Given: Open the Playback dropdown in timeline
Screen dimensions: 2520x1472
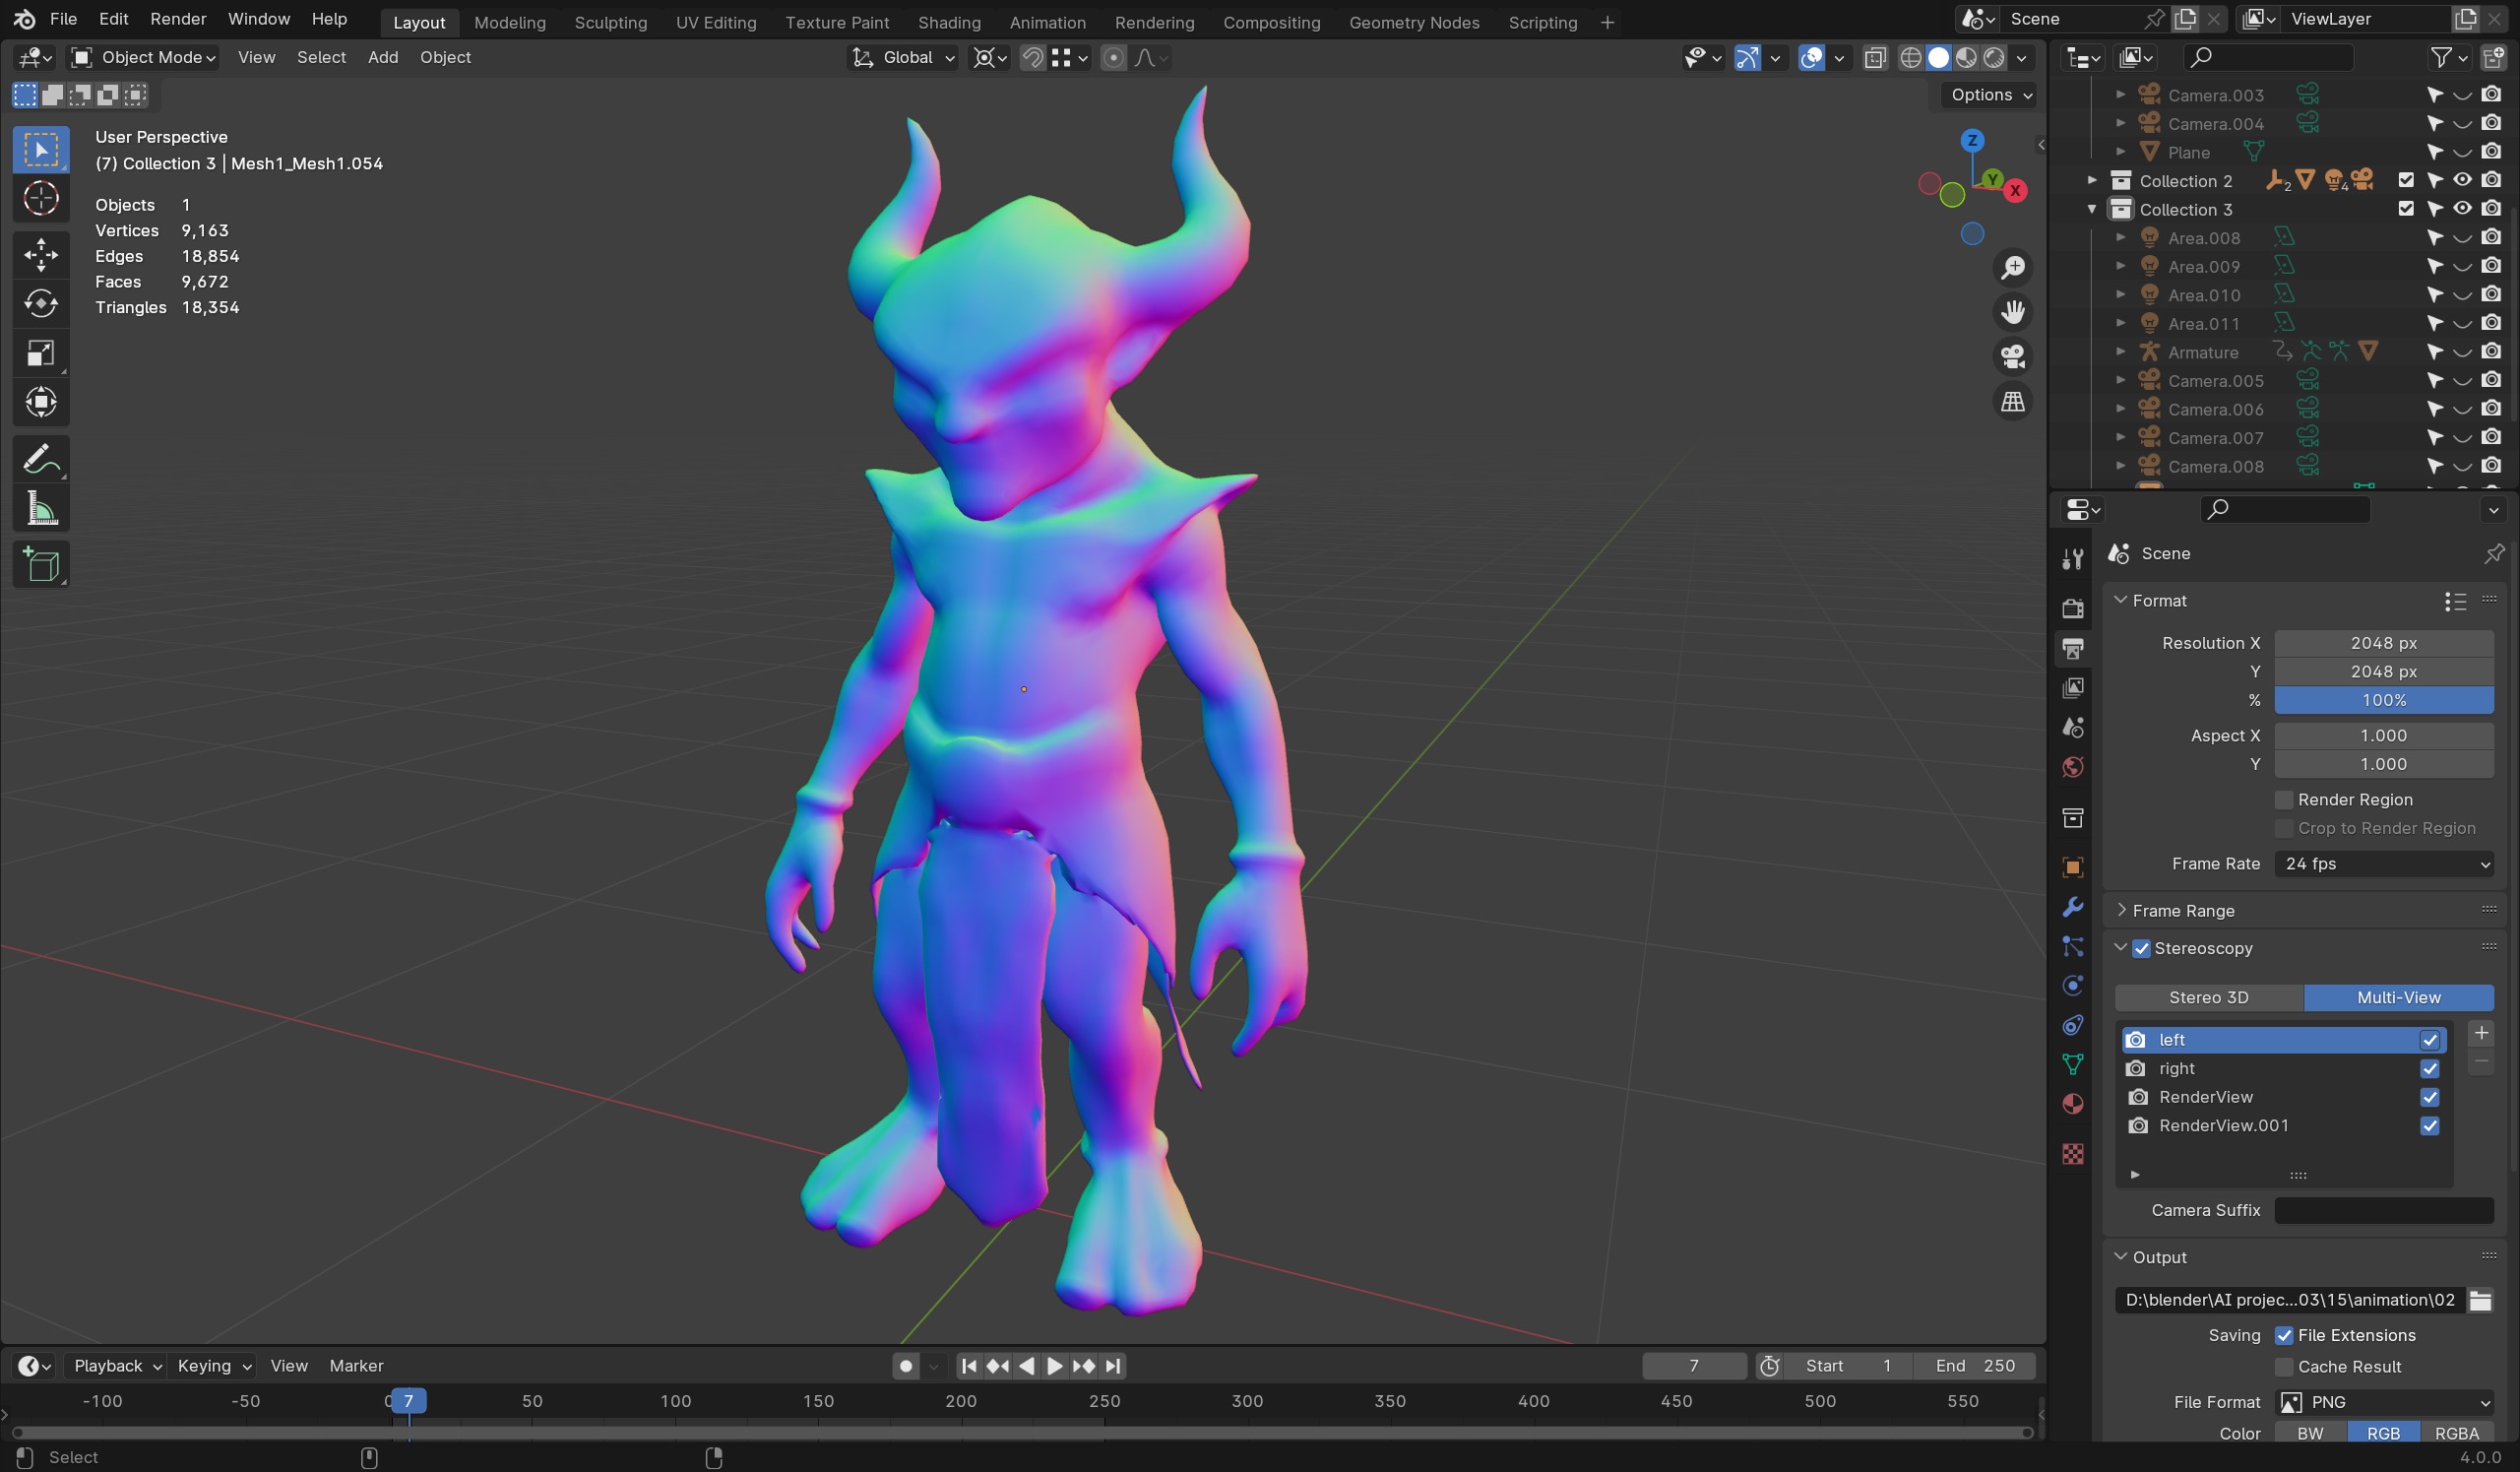Looking at the screenshot, I should pos(117,1366).
